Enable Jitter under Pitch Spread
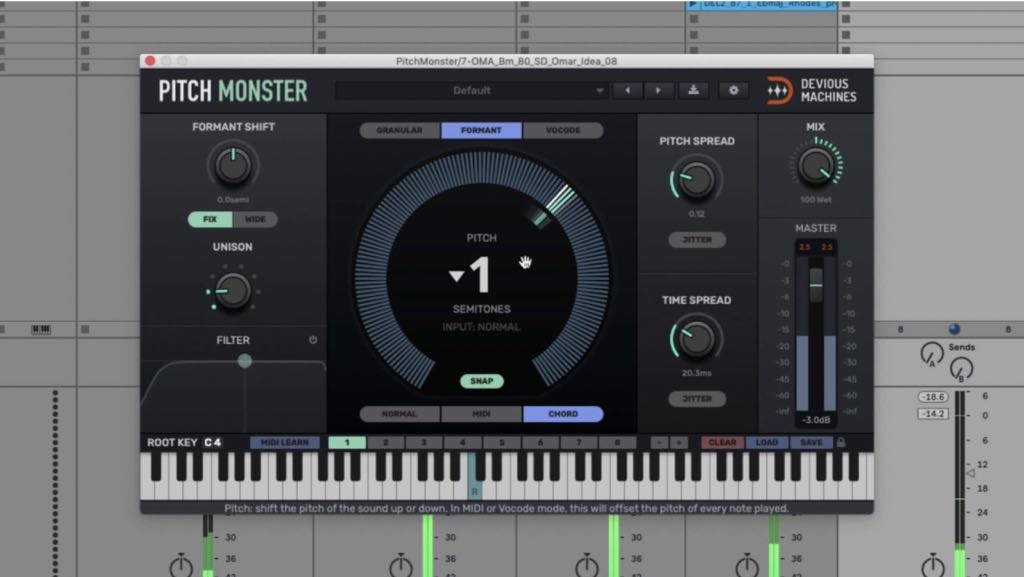The image size is (1024, 577). pyautogui.click(x=697, y=239)
